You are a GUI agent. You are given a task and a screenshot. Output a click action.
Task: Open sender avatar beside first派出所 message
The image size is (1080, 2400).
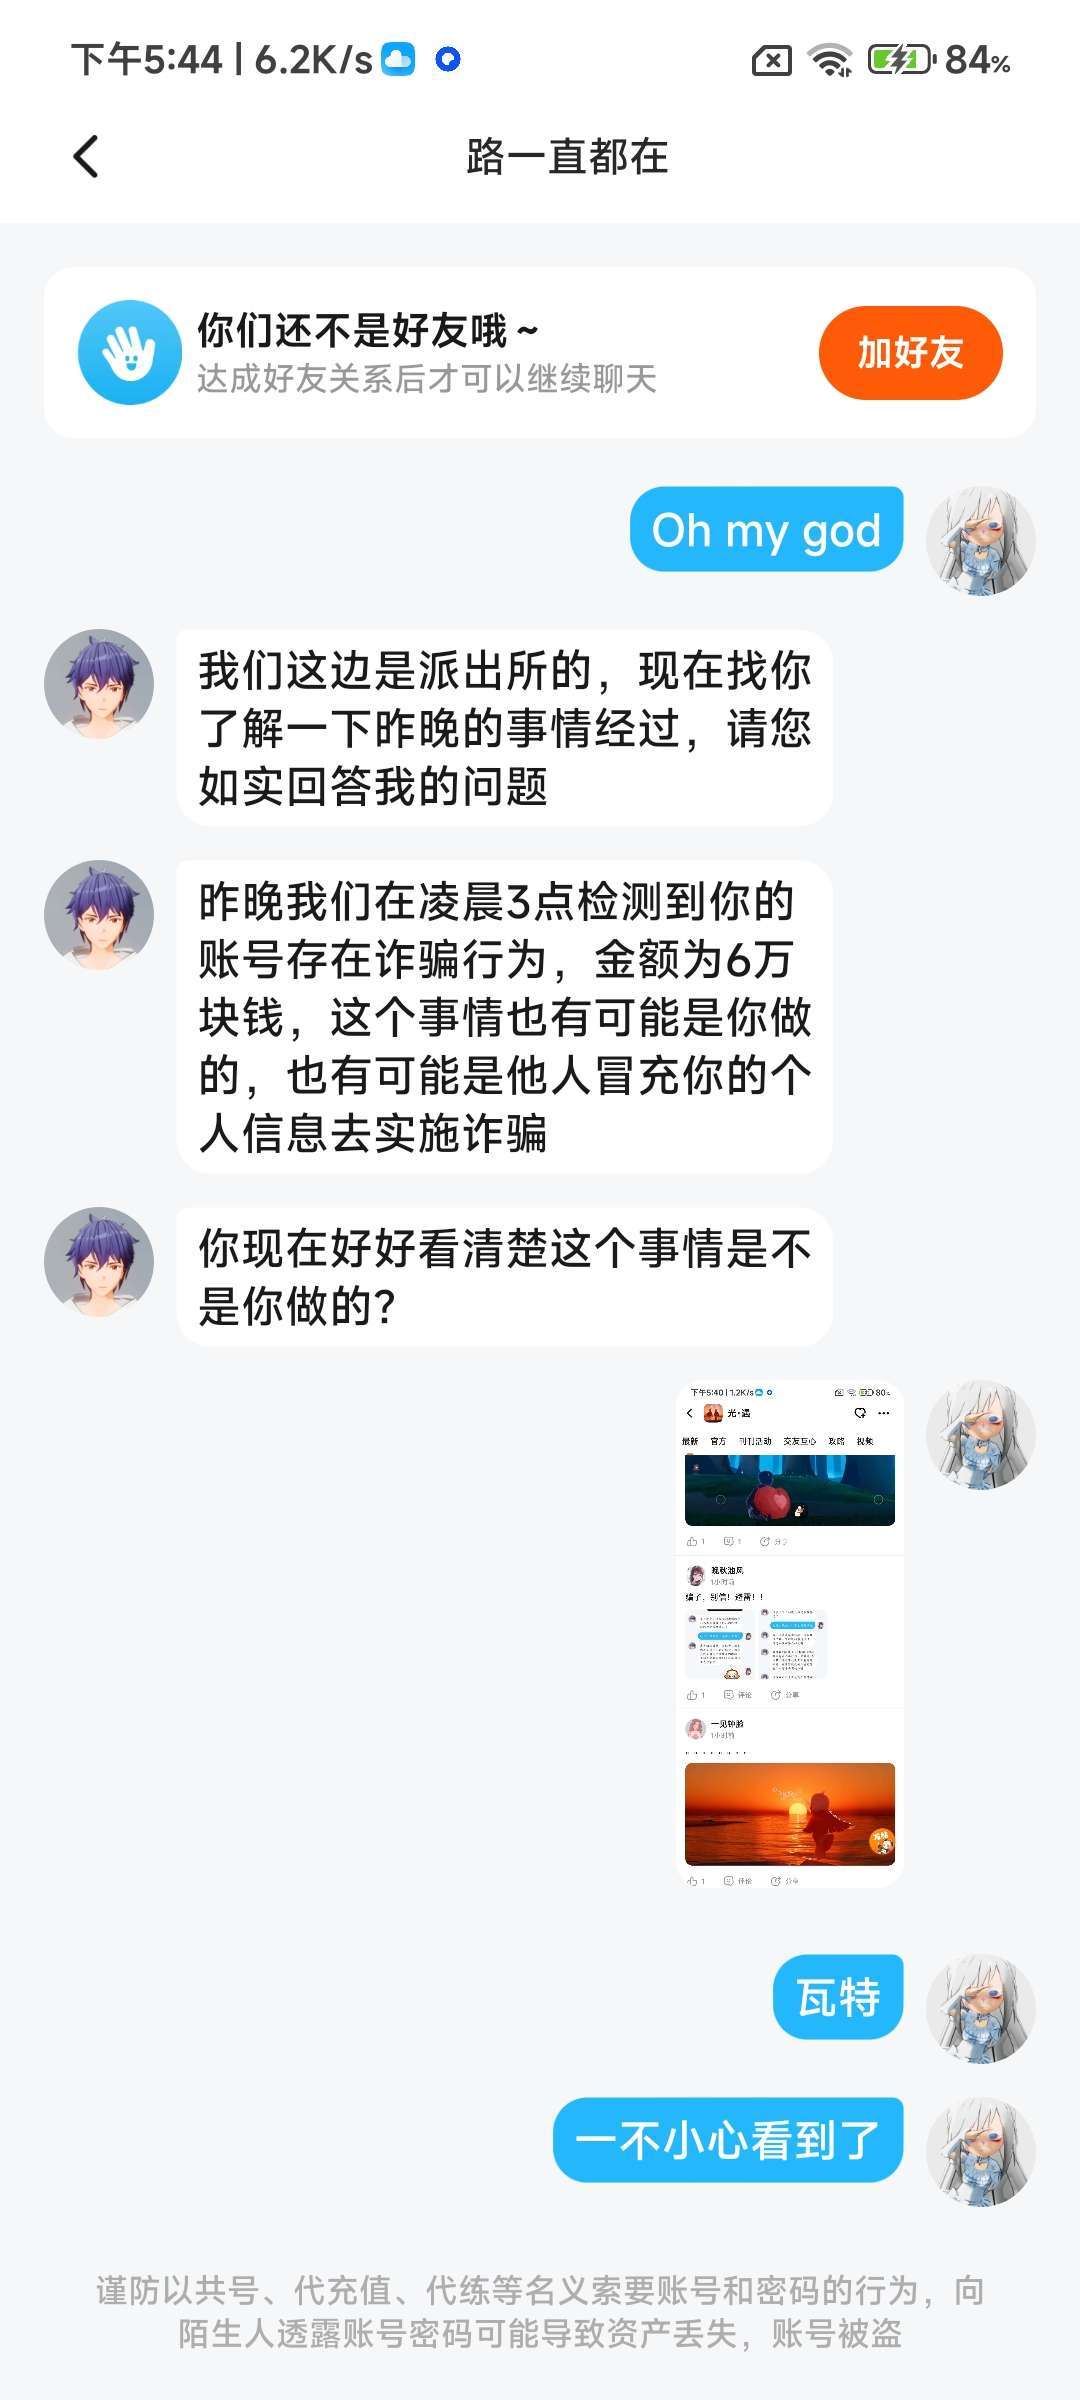[99, 684]
